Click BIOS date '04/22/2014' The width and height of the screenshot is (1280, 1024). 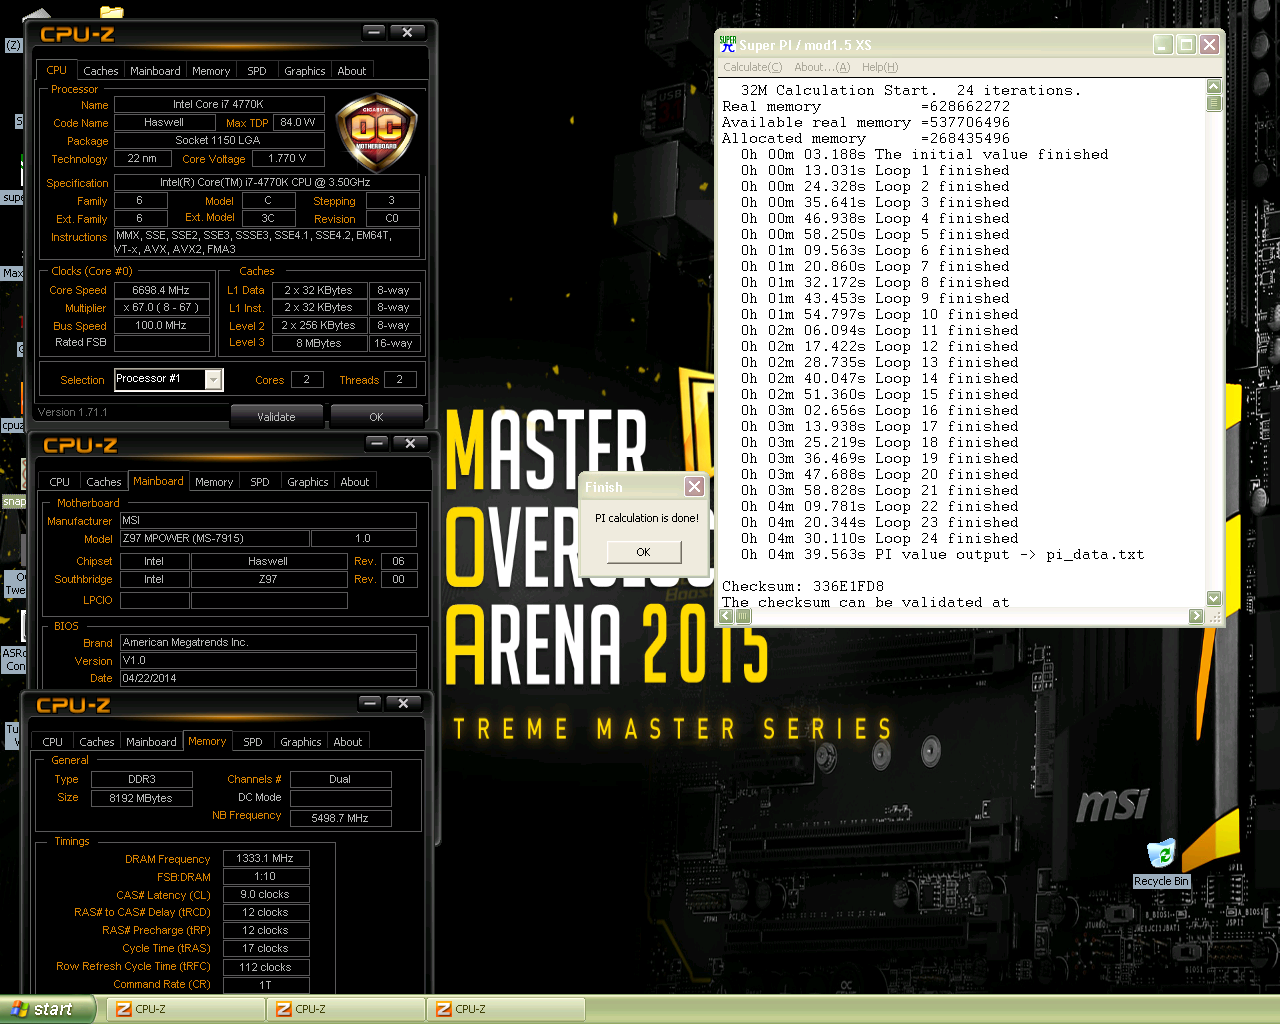click(268, 678)
